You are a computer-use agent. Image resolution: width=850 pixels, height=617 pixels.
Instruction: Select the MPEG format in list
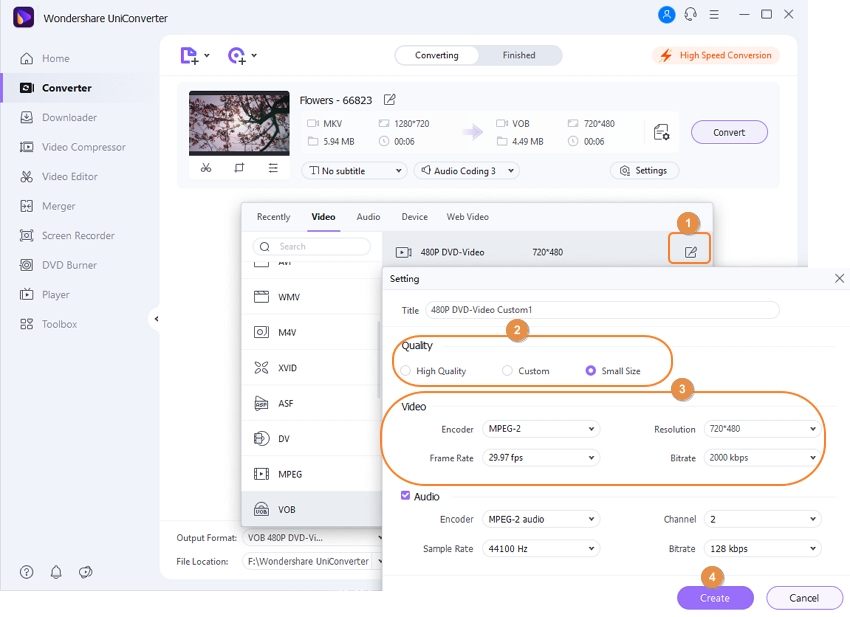pyautogui.click(x=312, y=474)
